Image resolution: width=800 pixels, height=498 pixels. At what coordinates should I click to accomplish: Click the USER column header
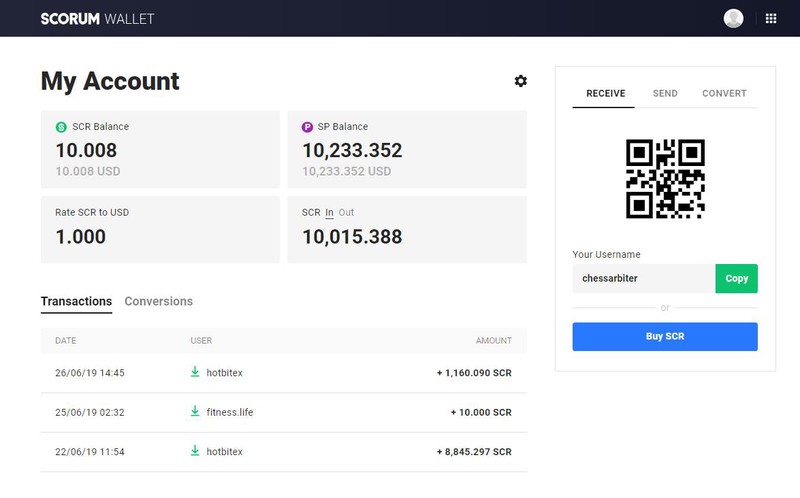[201, 340]
